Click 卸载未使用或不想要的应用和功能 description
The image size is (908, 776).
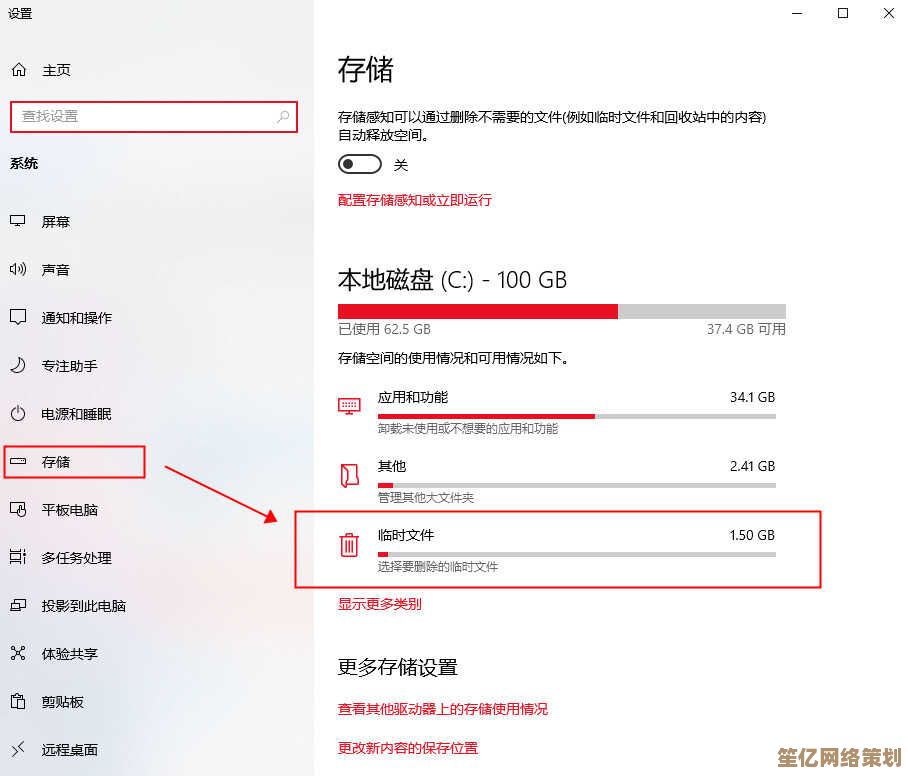click(x=468, y=429)
